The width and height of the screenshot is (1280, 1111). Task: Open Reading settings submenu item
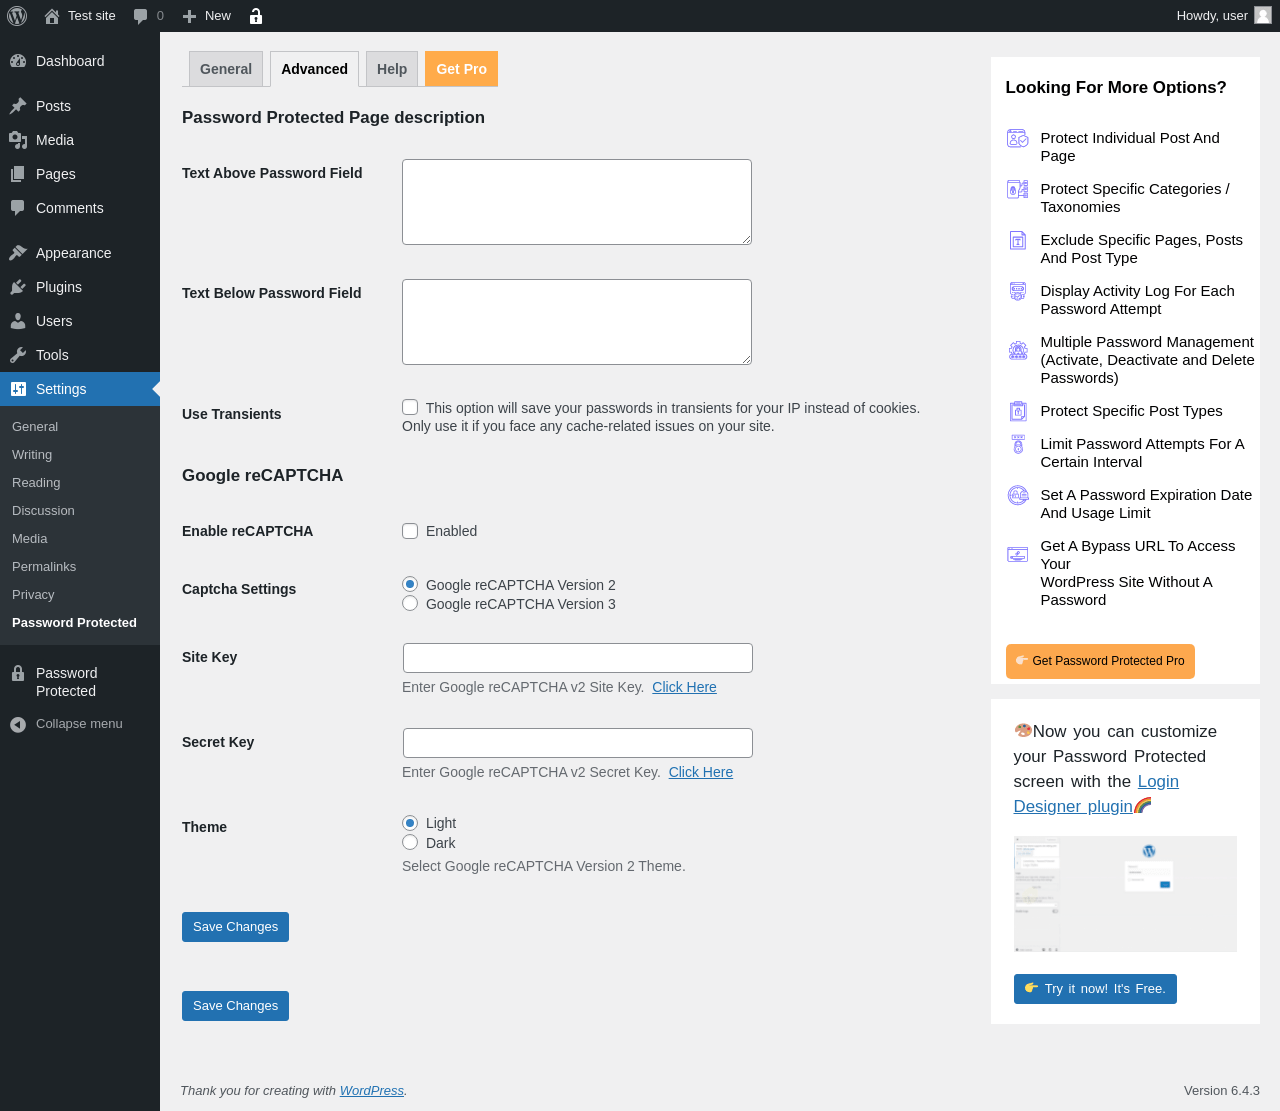(x=36, y=483)
